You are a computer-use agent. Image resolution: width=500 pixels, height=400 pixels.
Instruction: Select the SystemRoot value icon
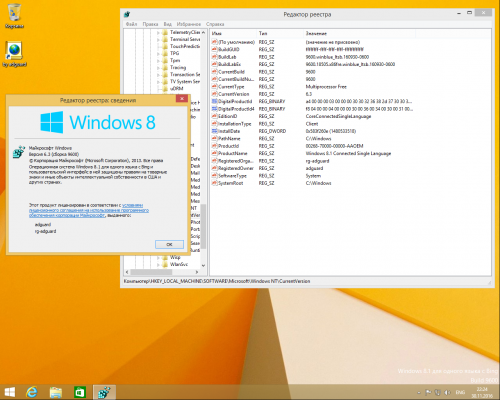[x=215, y=183]
